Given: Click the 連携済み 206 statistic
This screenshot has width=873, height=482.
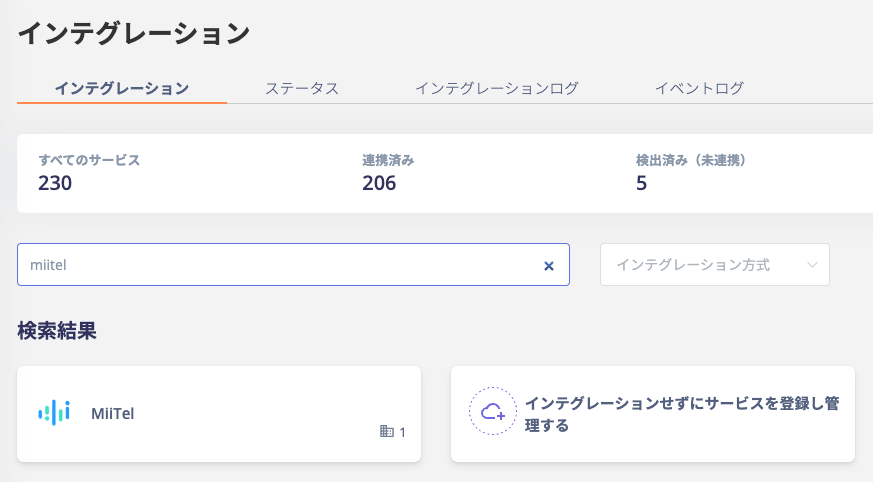Looking at the screenshot, I should click(x=388, y=173).
